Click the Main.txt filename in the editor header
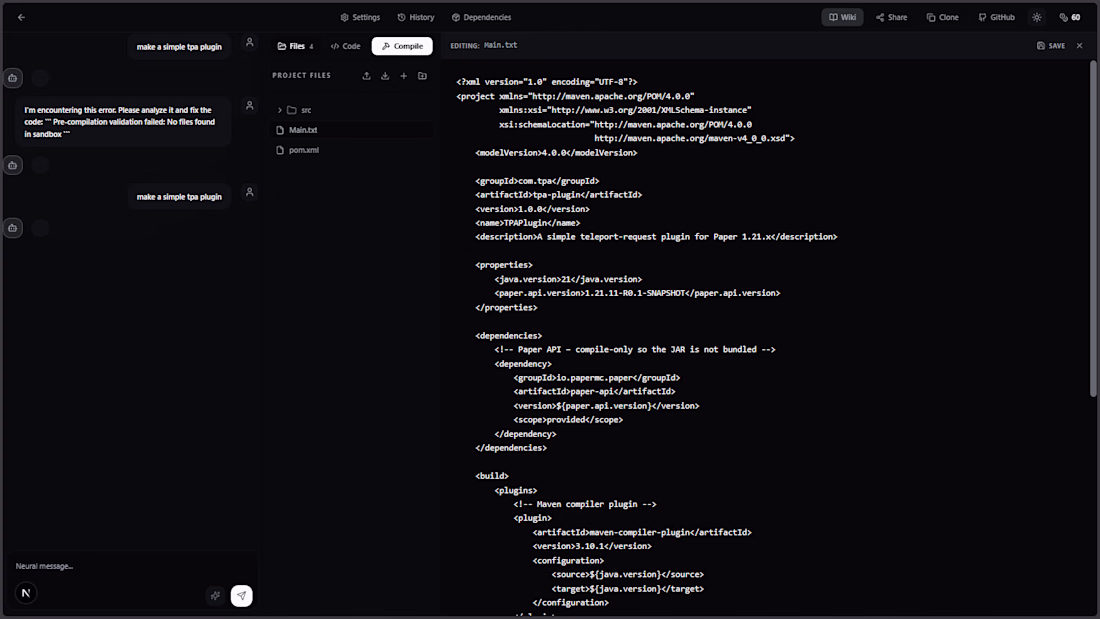The width and height of the screenshot is (1100, 619). [500, 45]
